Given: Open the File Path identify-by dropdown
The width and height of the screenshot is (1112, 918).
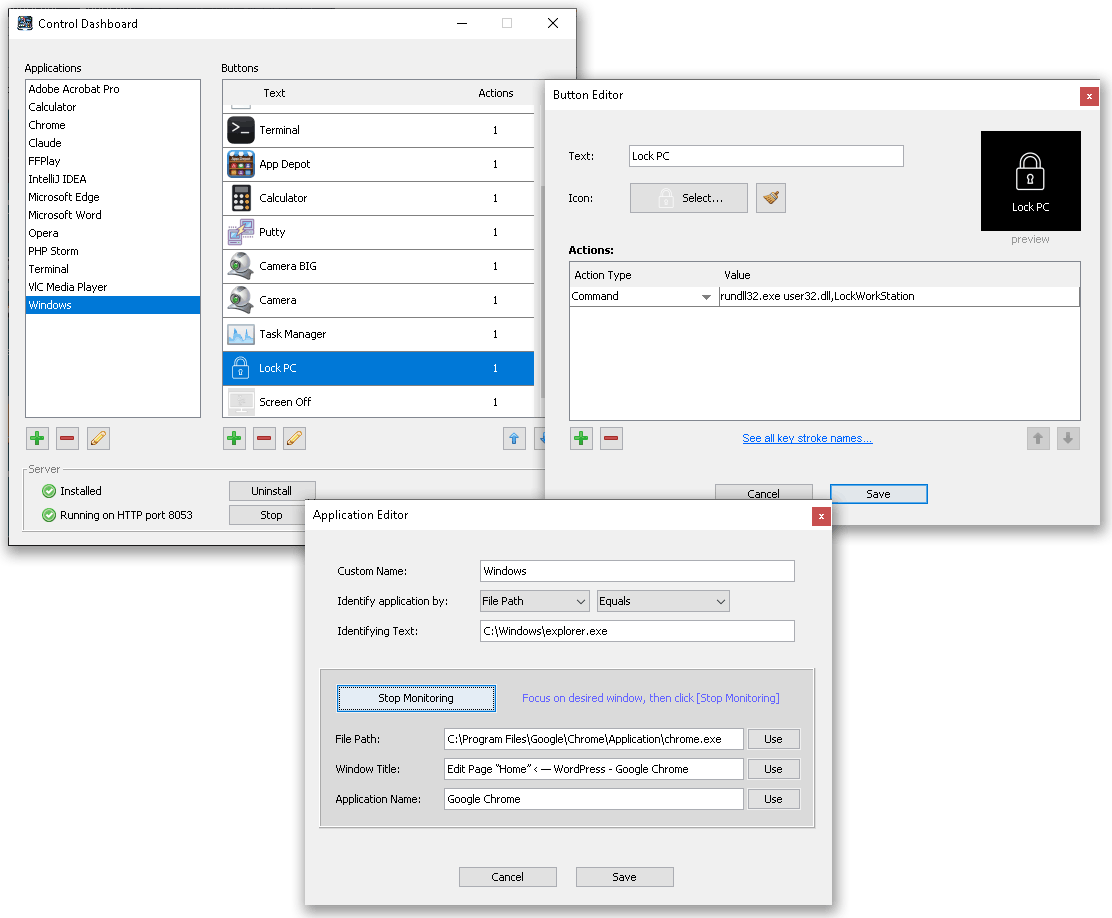Looking at the screenshot, I should point(534,601).
